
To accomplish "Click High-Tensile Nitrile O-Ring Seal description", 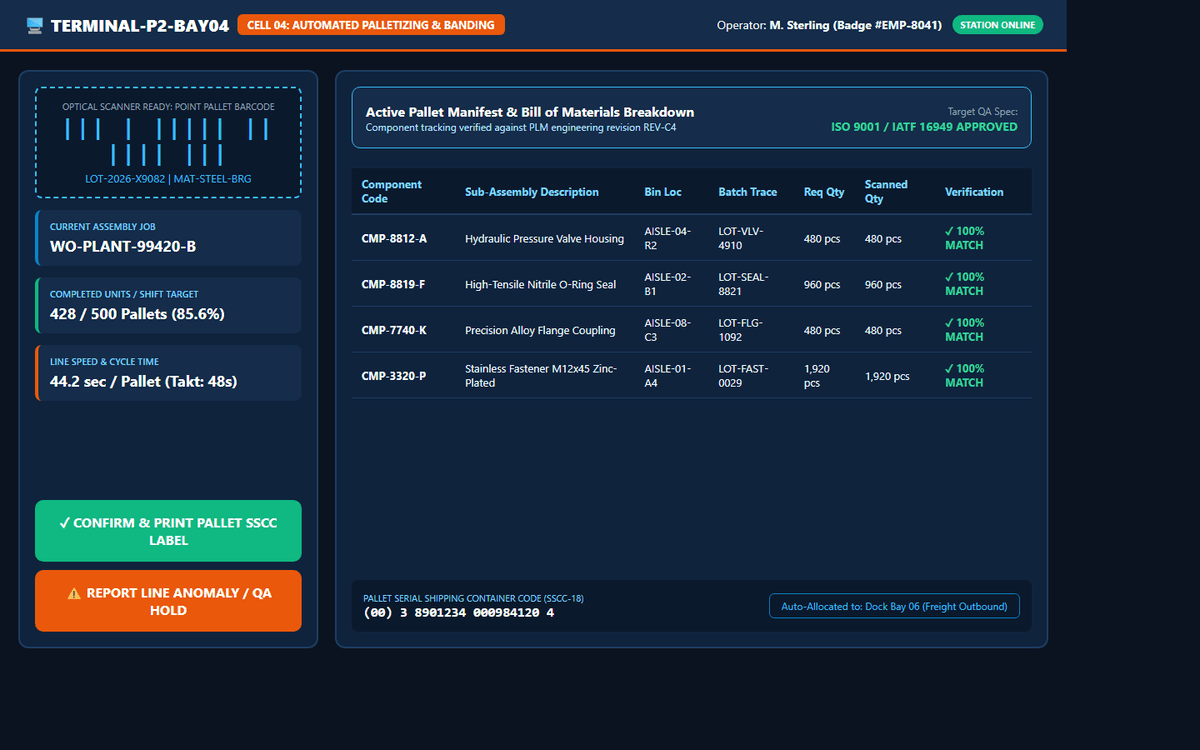I will [x=541, y=285].
